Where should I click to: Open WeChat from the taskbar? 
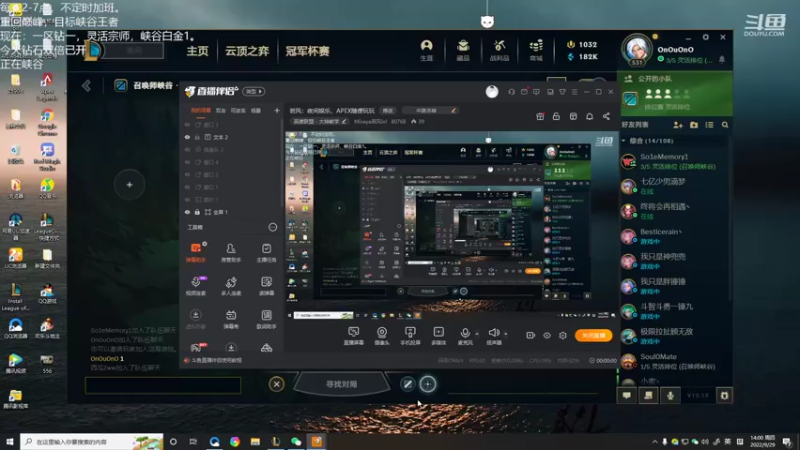pyautogui.click(x=296, y=441)
